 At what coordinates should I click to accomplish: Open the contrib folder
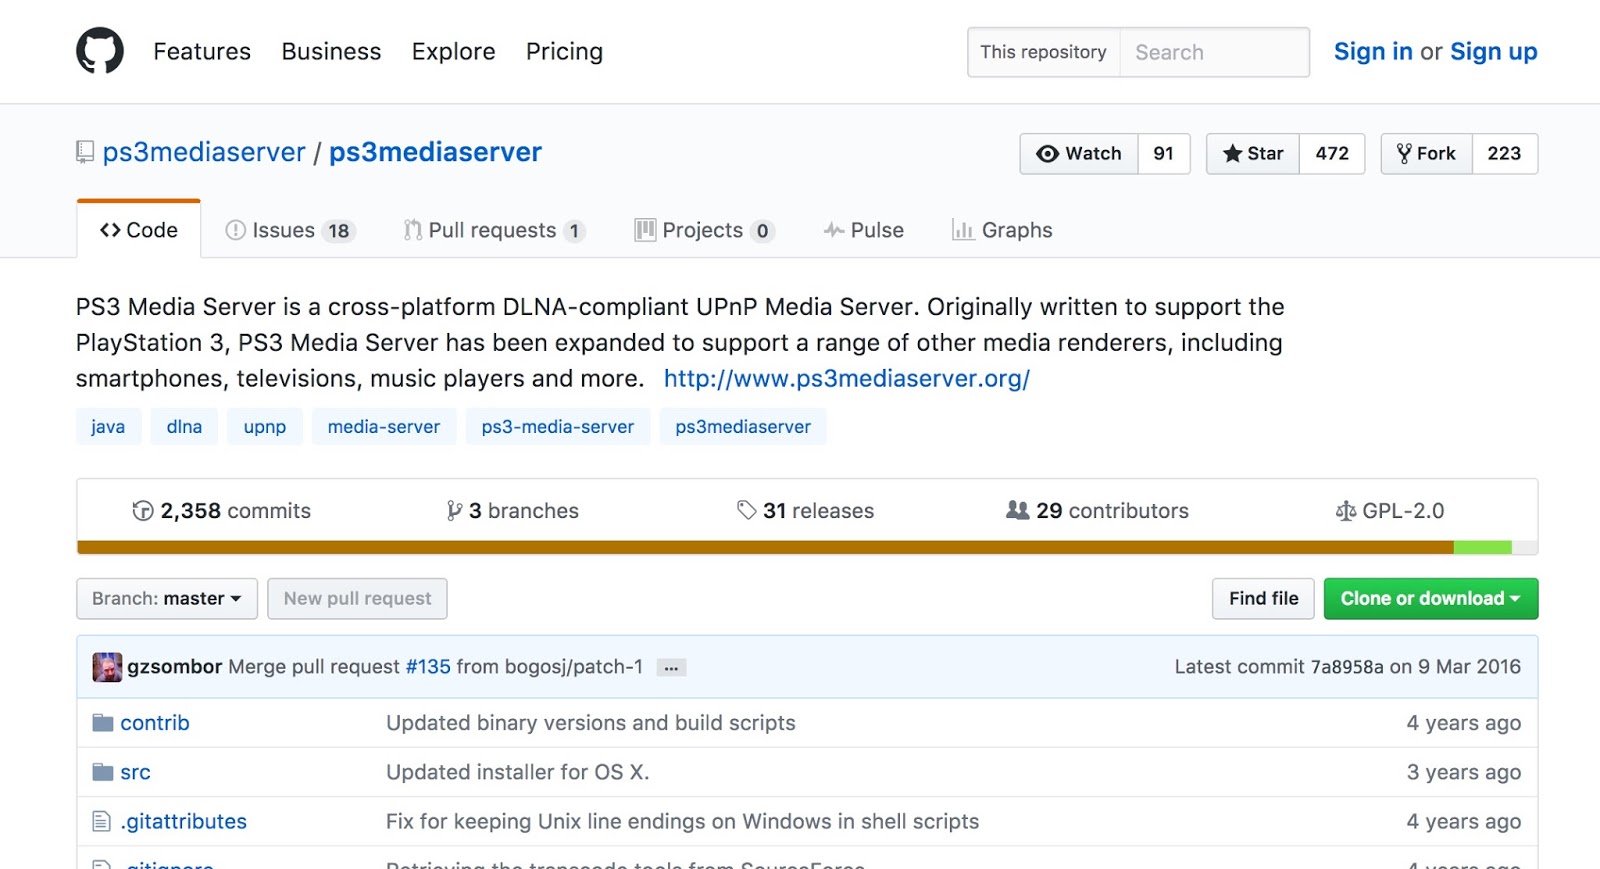155,723
